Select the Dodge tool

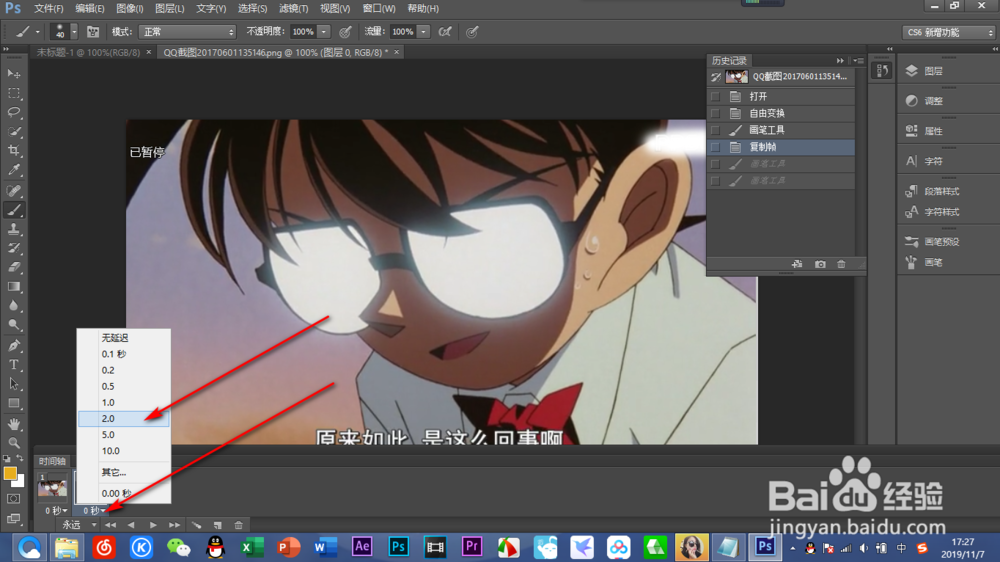pos(14,325)
